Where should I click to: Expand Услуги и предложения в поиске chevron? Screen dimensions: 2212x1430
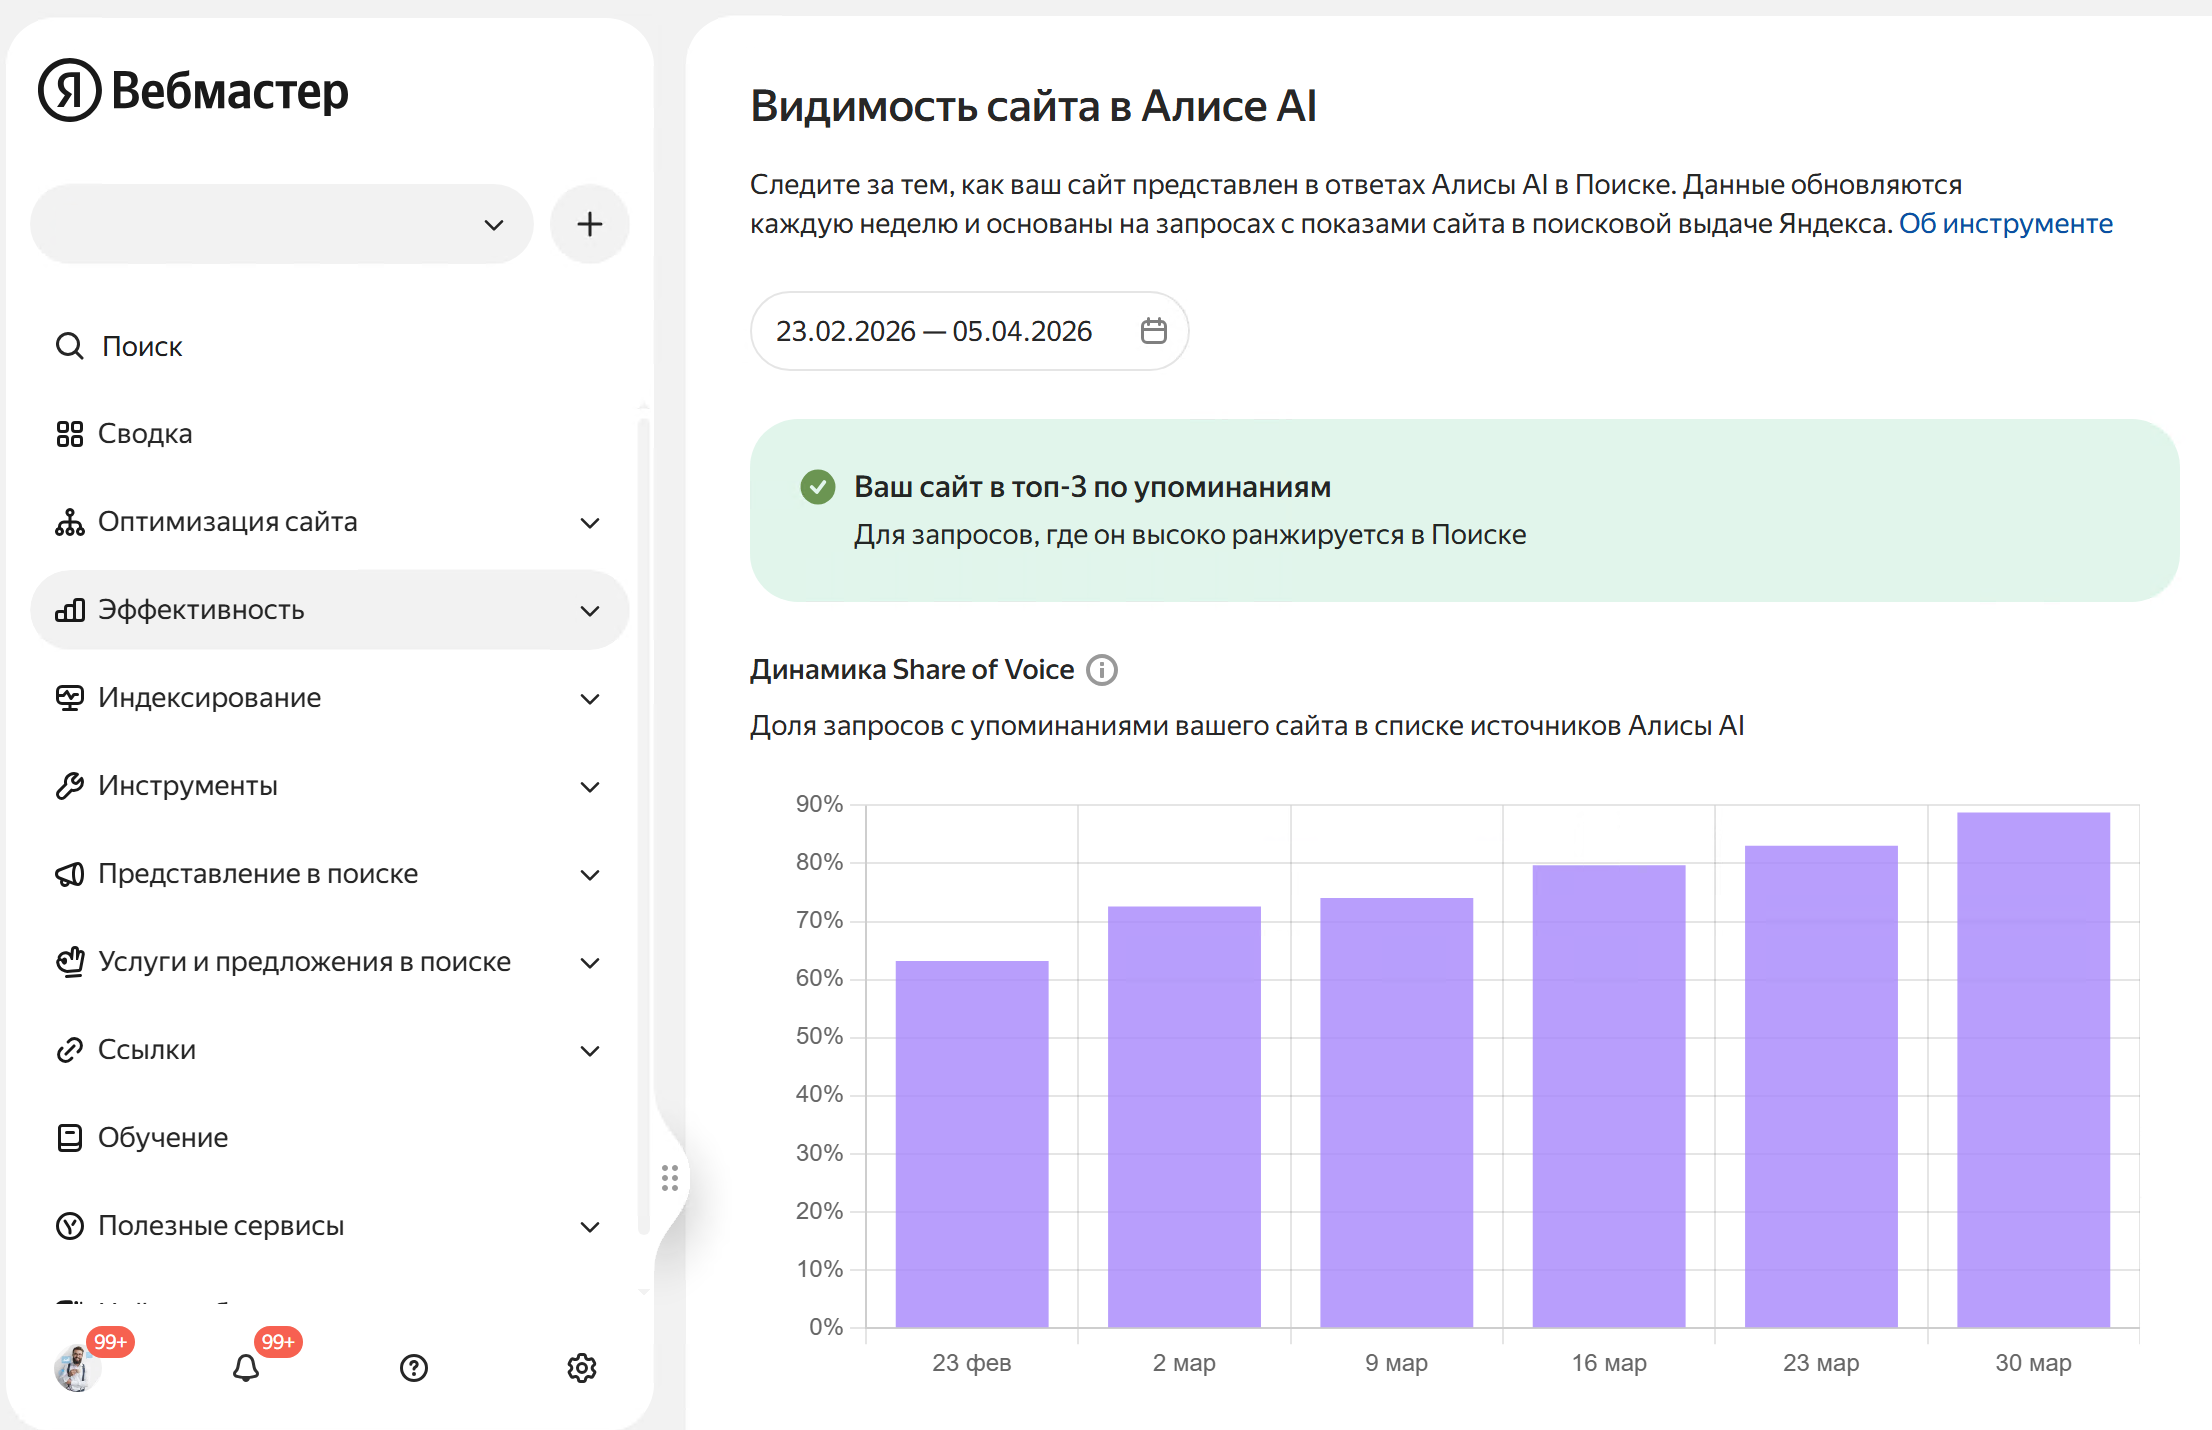[590, 962]
